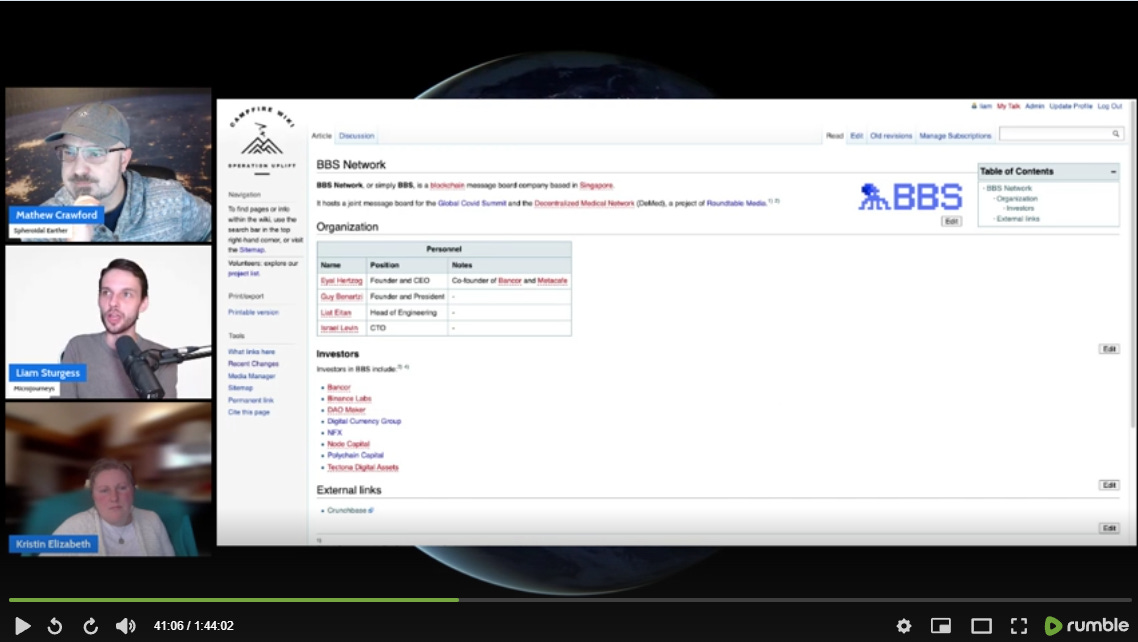Open the Old revisions tab
Screen dimensions: 1138x642
point(891,136)
